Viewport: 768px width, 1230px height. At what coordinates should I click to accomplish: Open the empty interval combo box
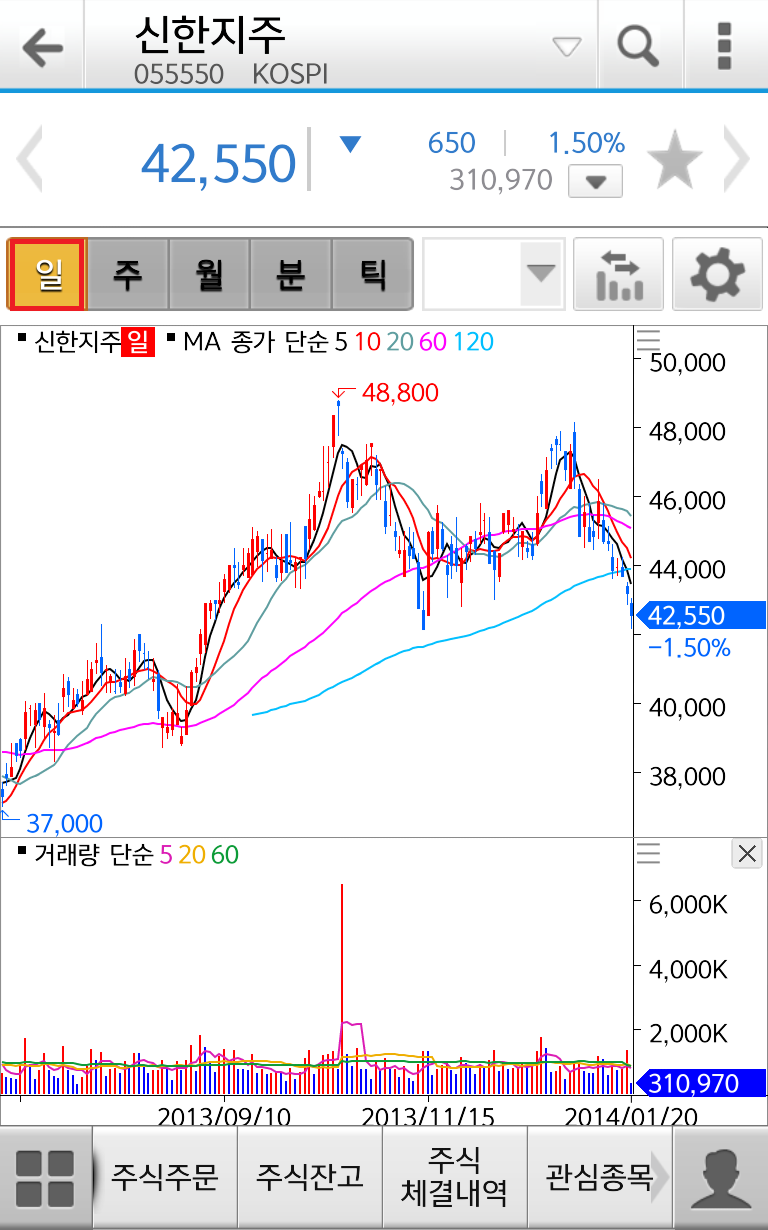(x=494, y=273)
